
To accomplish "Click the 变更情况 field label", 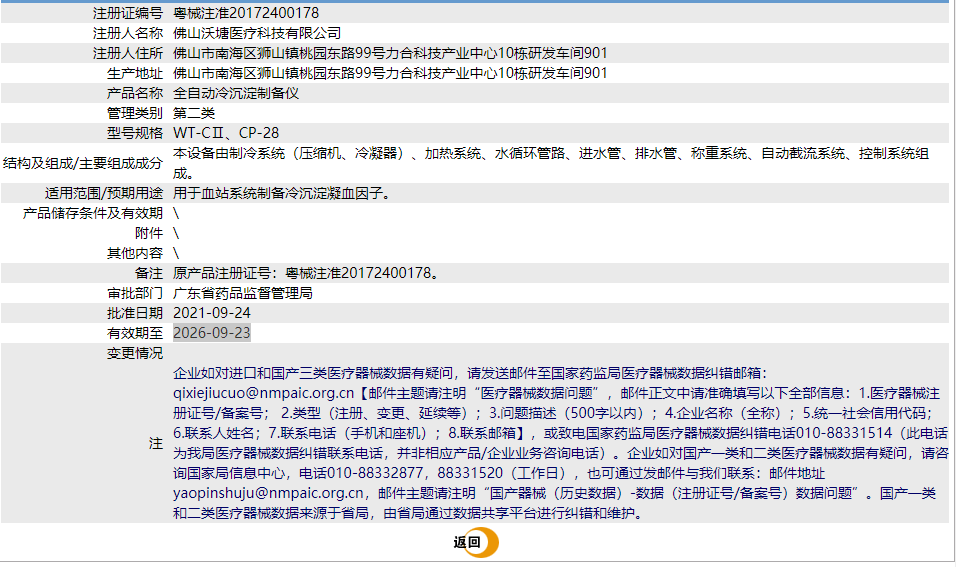I will coord(135,353).
